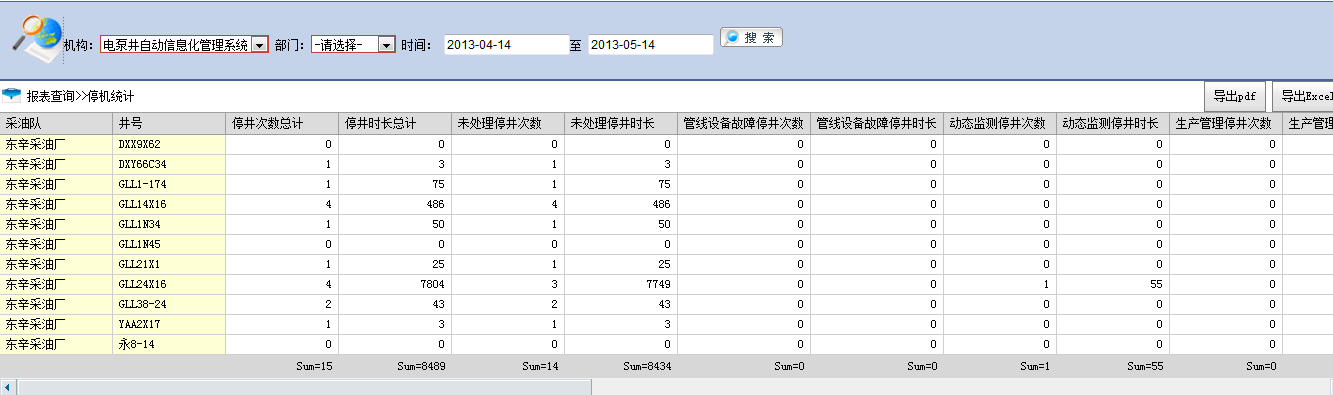
Task: Click the 动态监测停井次数 column header
Action: coord(999,123)
